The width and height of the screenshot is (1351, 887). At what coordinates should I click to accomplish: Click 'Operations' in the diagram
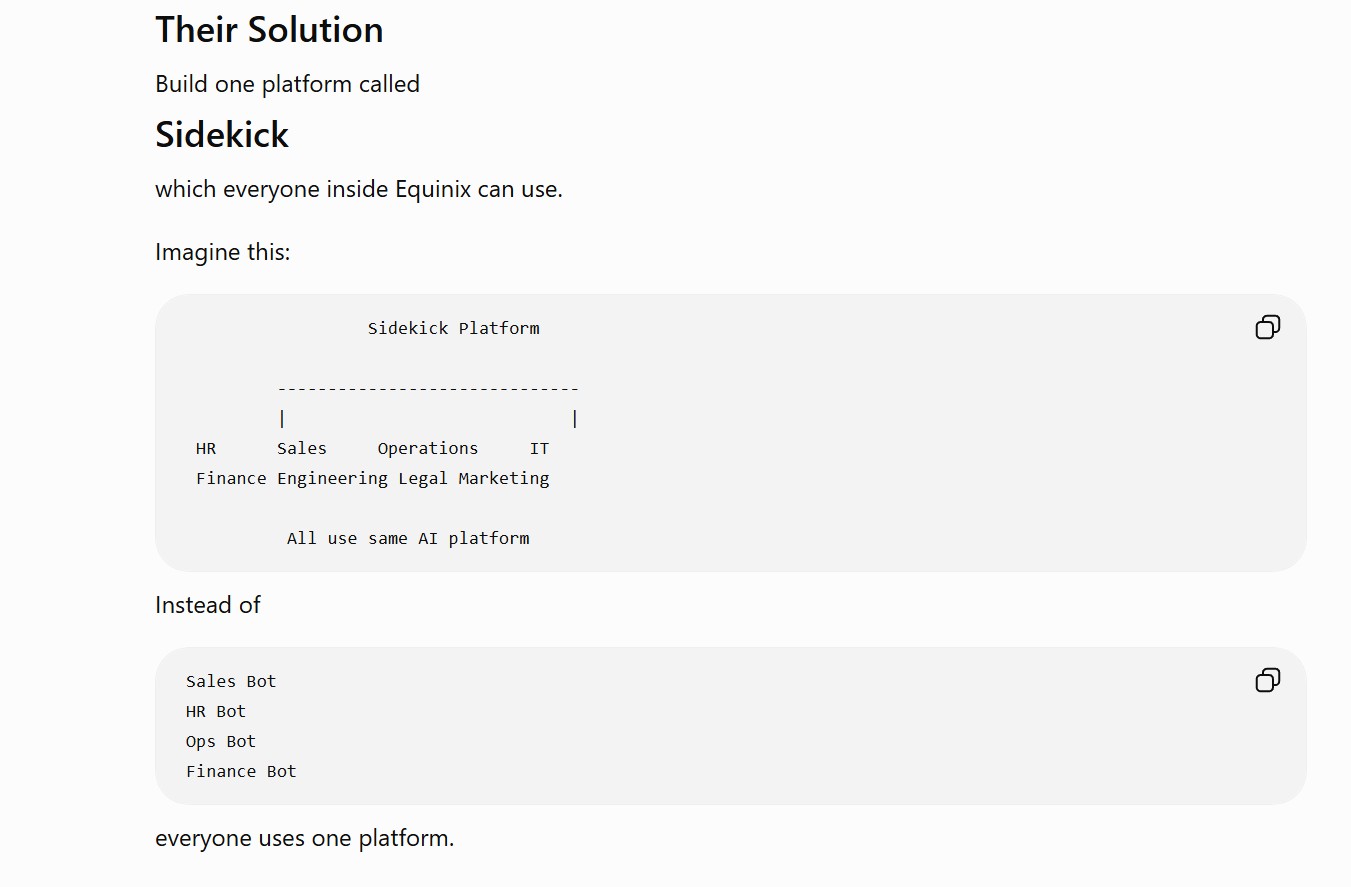click(428, 448)
